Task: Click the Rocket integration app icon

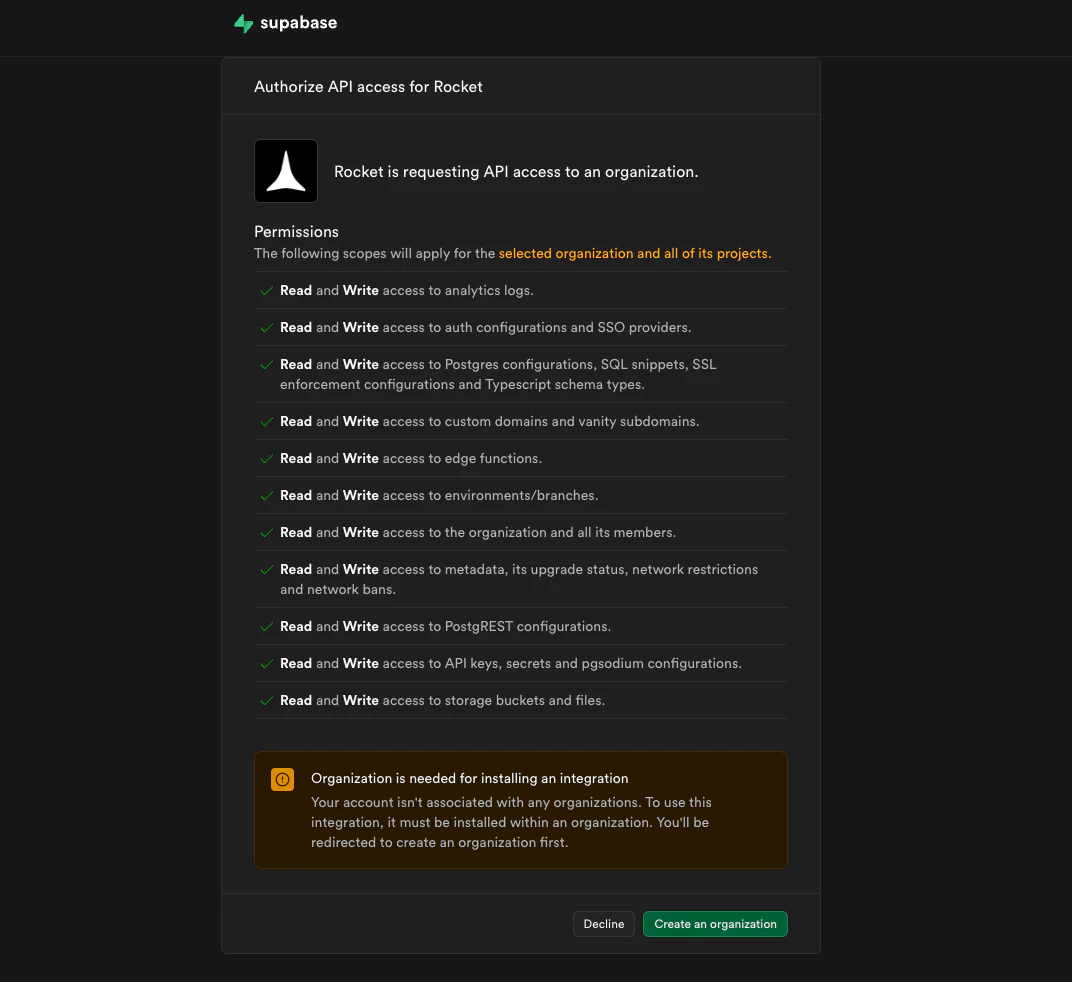Action: tap(285, 170)
